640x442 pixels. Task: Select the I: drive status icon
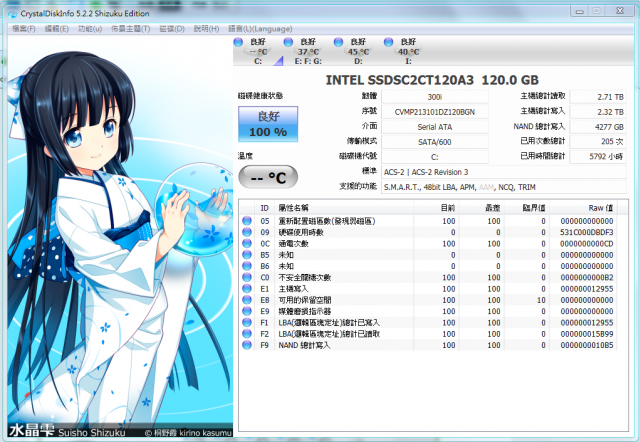389,42
